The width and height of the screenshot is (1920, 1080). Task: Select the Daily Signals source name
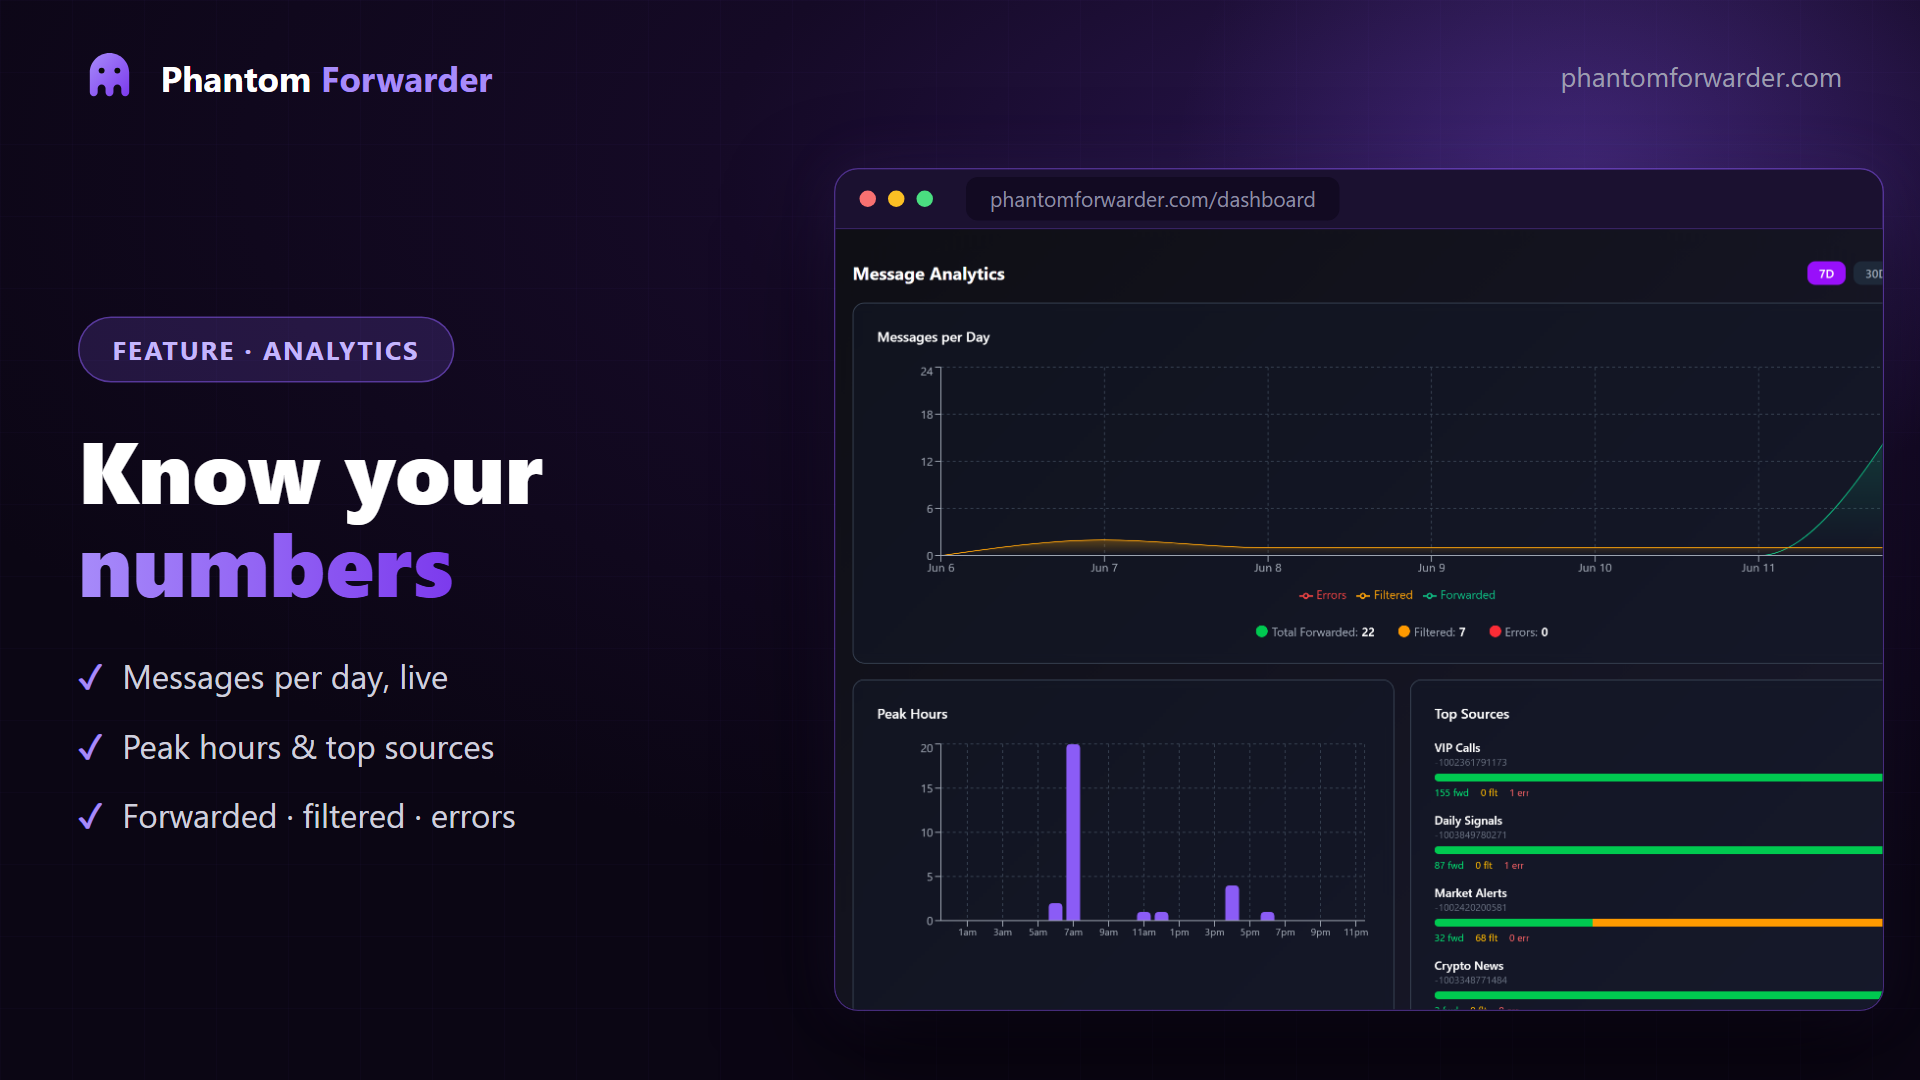(x=1468, y=820)
